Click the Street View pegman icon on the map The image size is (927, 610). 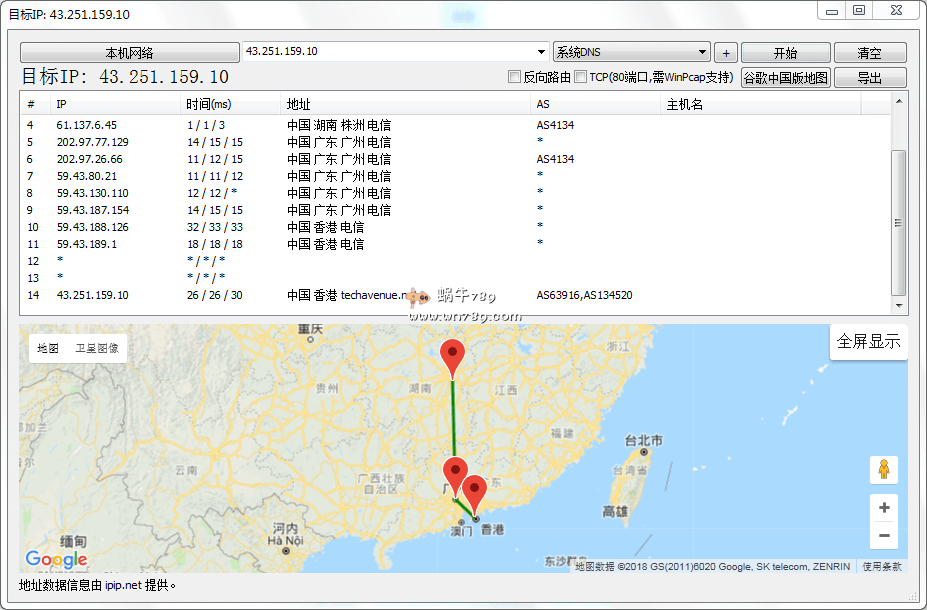(x=883, y=469)
